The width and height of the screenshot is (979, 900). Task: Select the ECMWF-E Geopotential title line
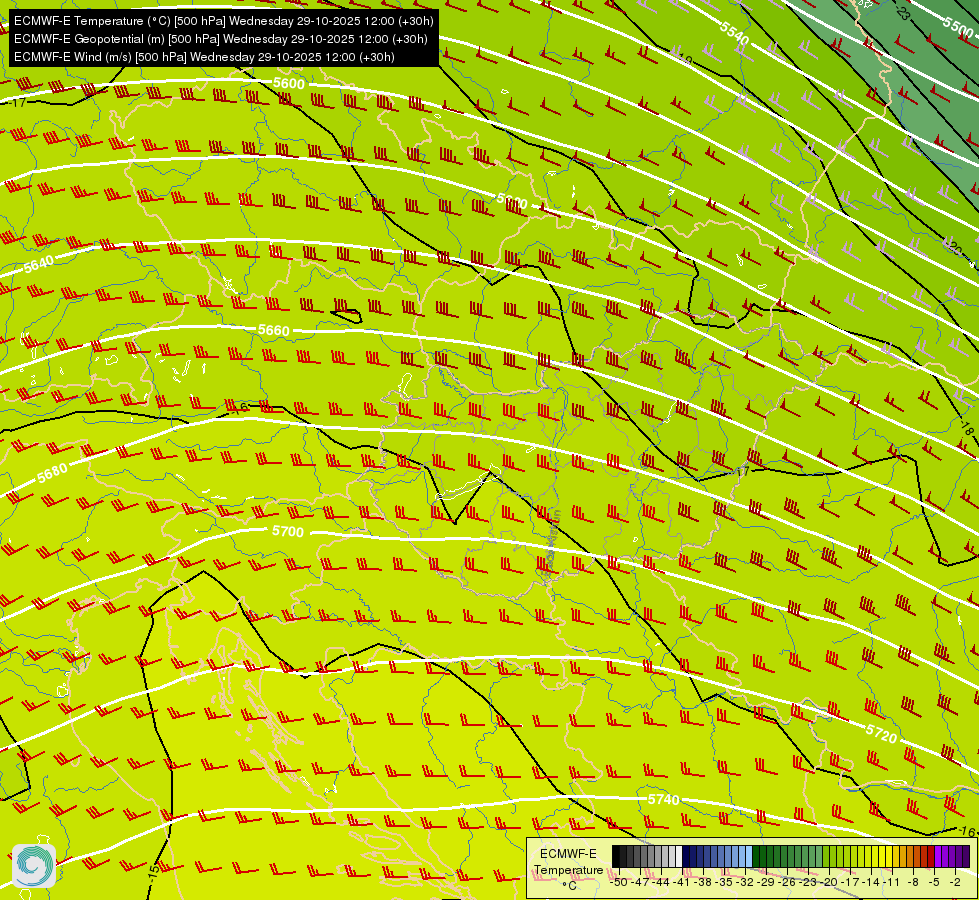(x=220, y=39)
